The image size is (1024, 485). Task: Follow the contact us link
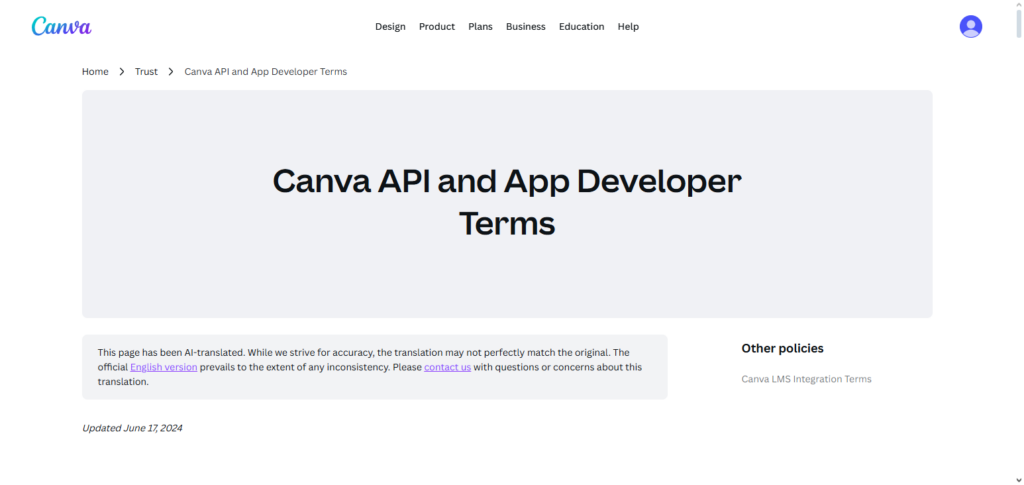447,367
